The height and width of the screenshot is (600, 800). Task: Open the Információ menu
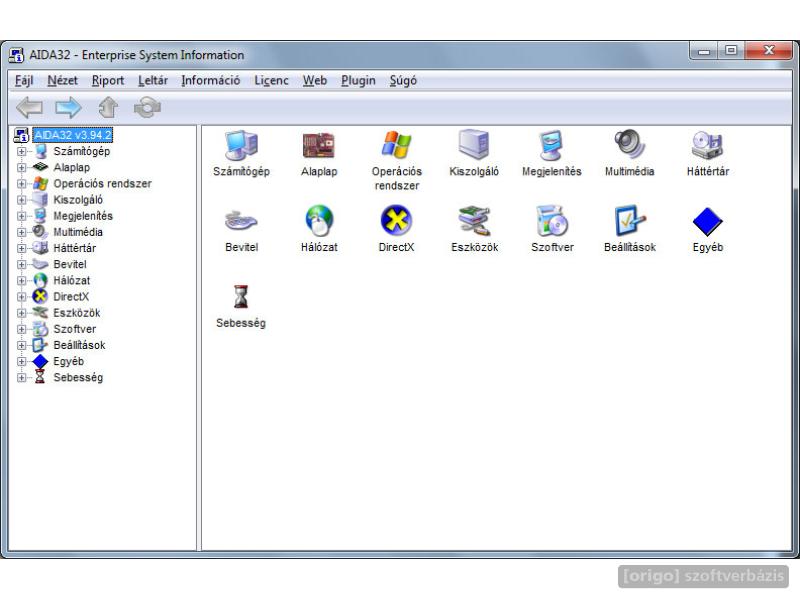click(211, 81)
